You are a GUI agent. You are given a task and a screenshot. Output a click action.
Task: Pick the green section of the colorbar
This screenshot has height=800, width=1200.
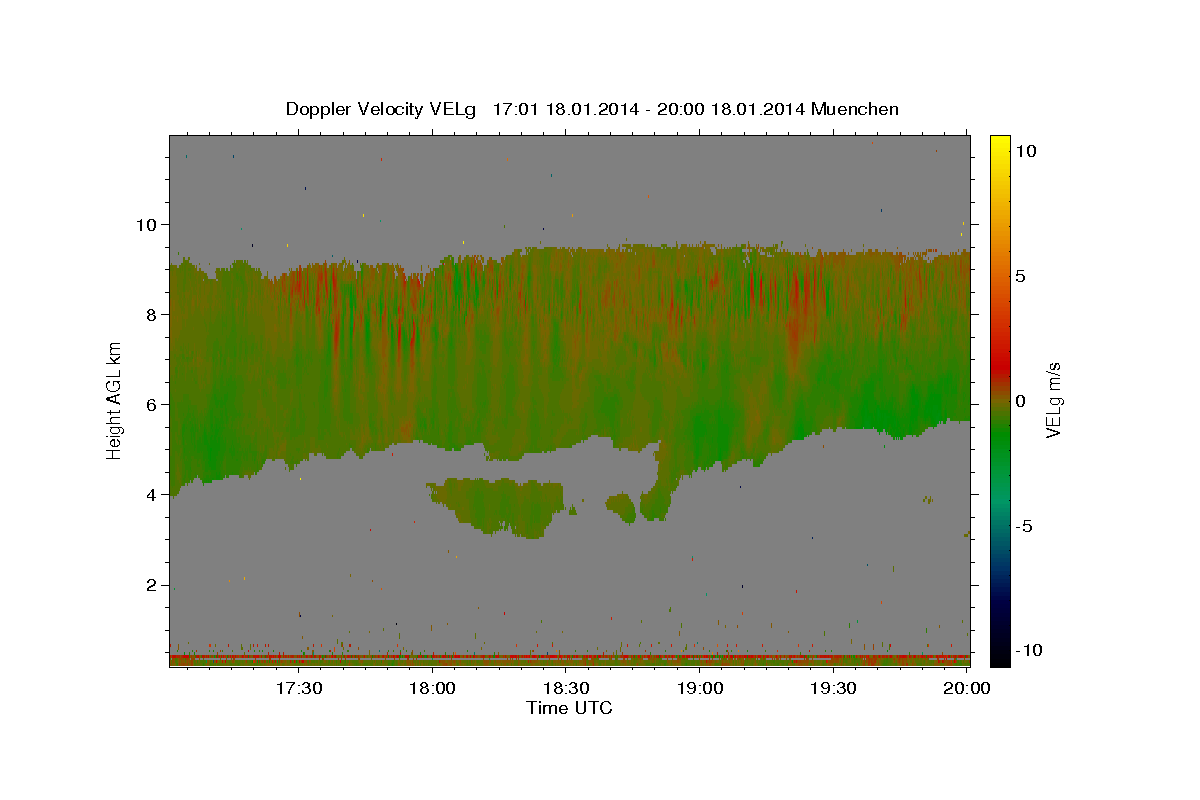tap(1000, 440)
